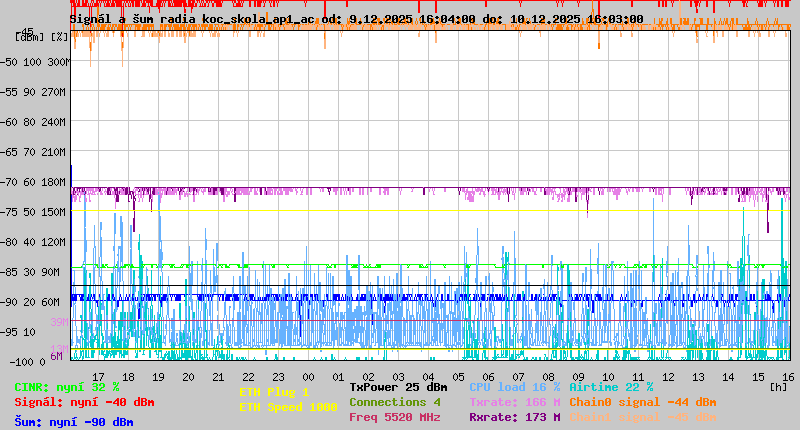Select the yellow ETH Plug 1 legend label

tap(274, 392)
